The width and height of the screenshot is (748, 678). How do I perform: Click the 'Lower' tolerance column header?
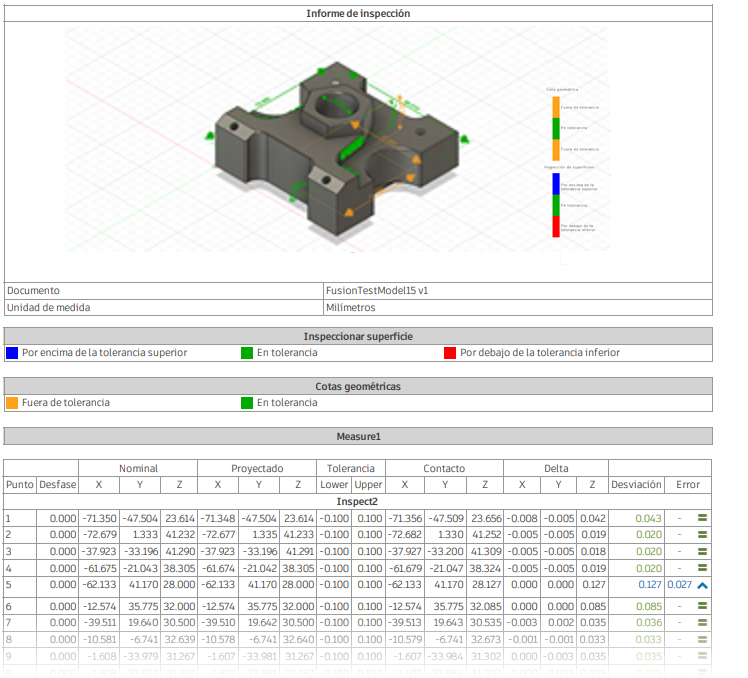click(334, 484)
